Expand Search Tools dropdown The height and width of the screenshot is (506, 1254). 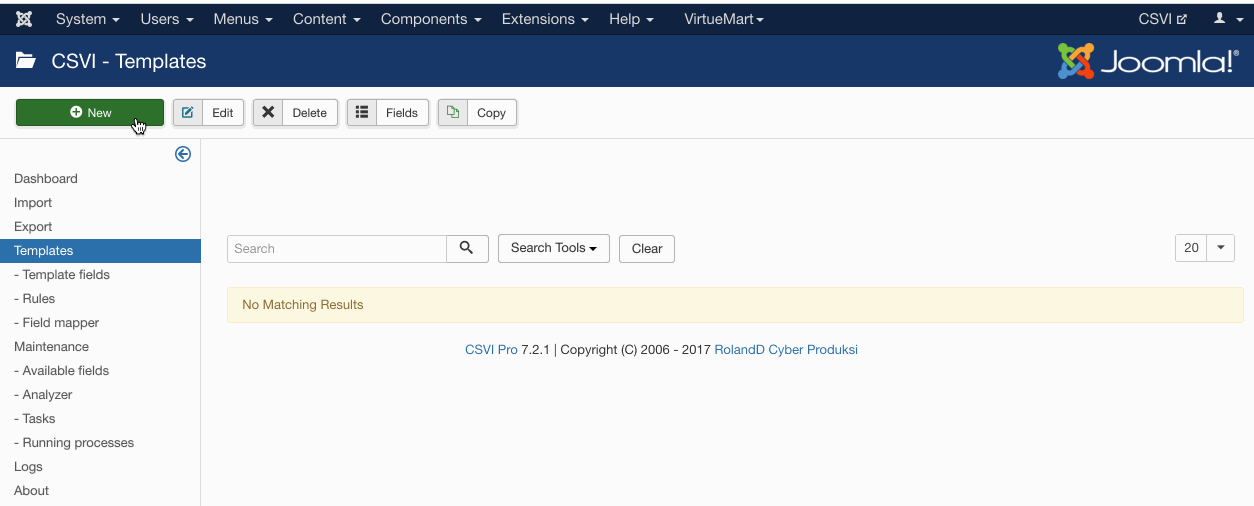click(554, 249)
